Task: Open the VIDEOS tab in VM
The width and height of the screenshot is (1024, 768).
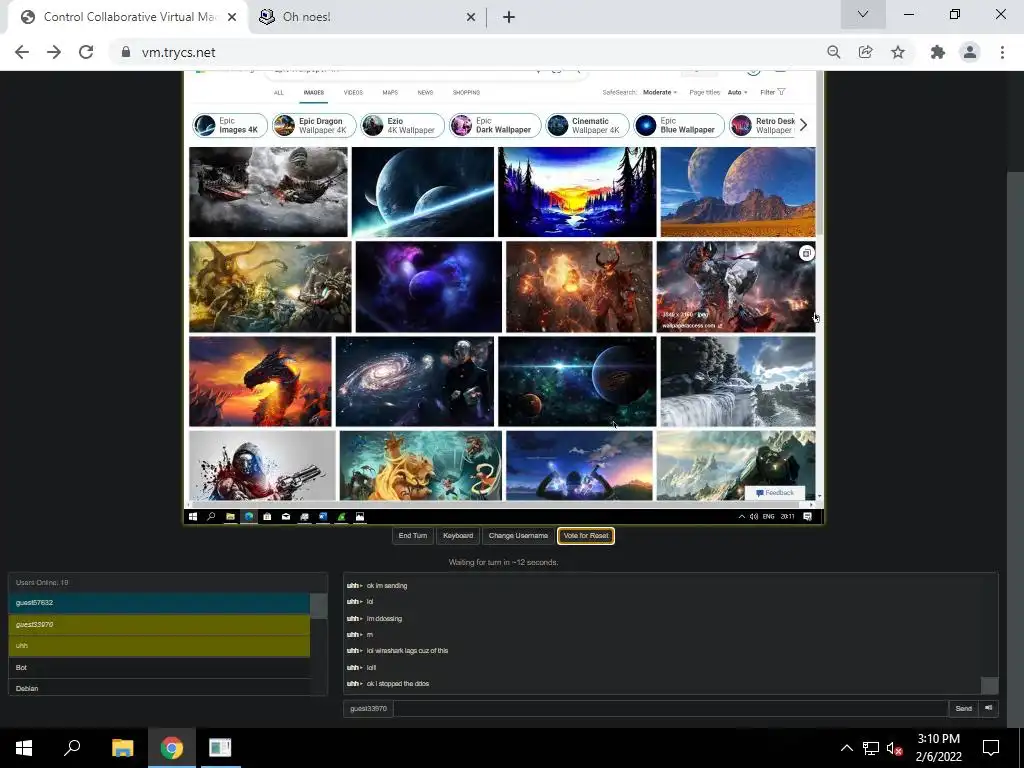Action: point(353,93)
